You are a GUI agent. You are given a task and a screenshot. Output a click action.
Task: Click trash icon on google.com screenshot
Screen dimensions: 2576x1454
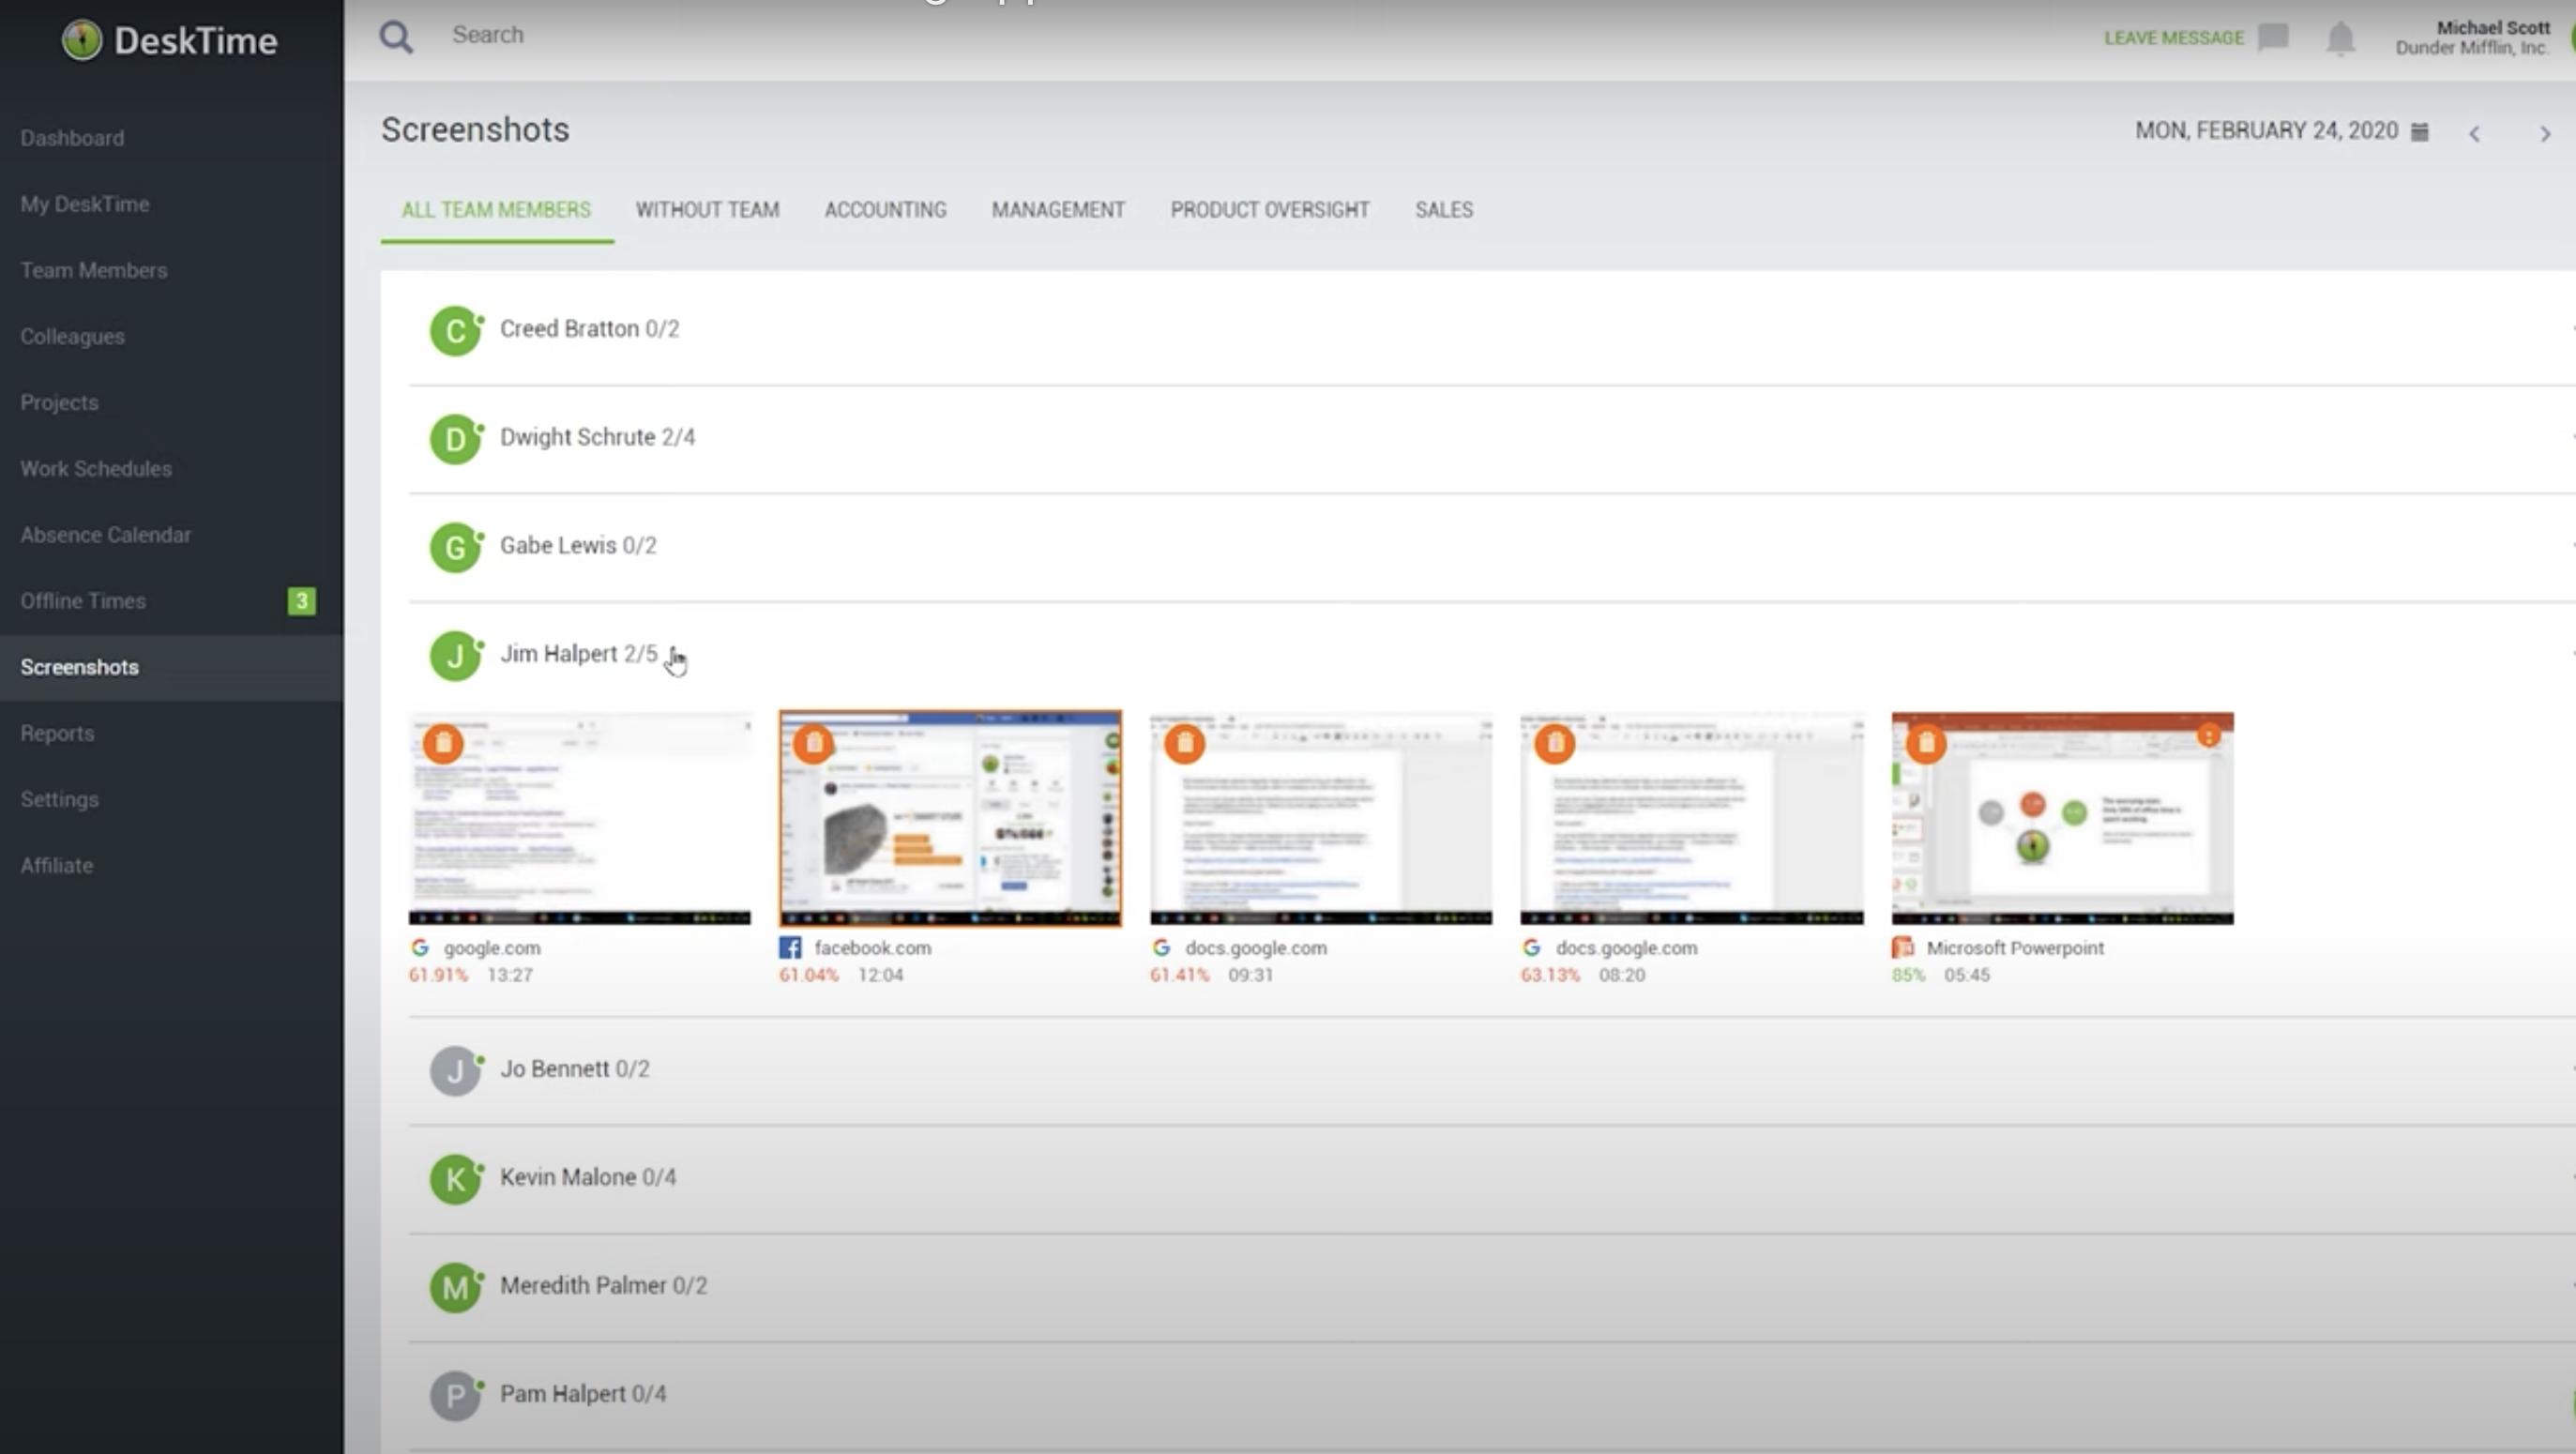[443, 743]
